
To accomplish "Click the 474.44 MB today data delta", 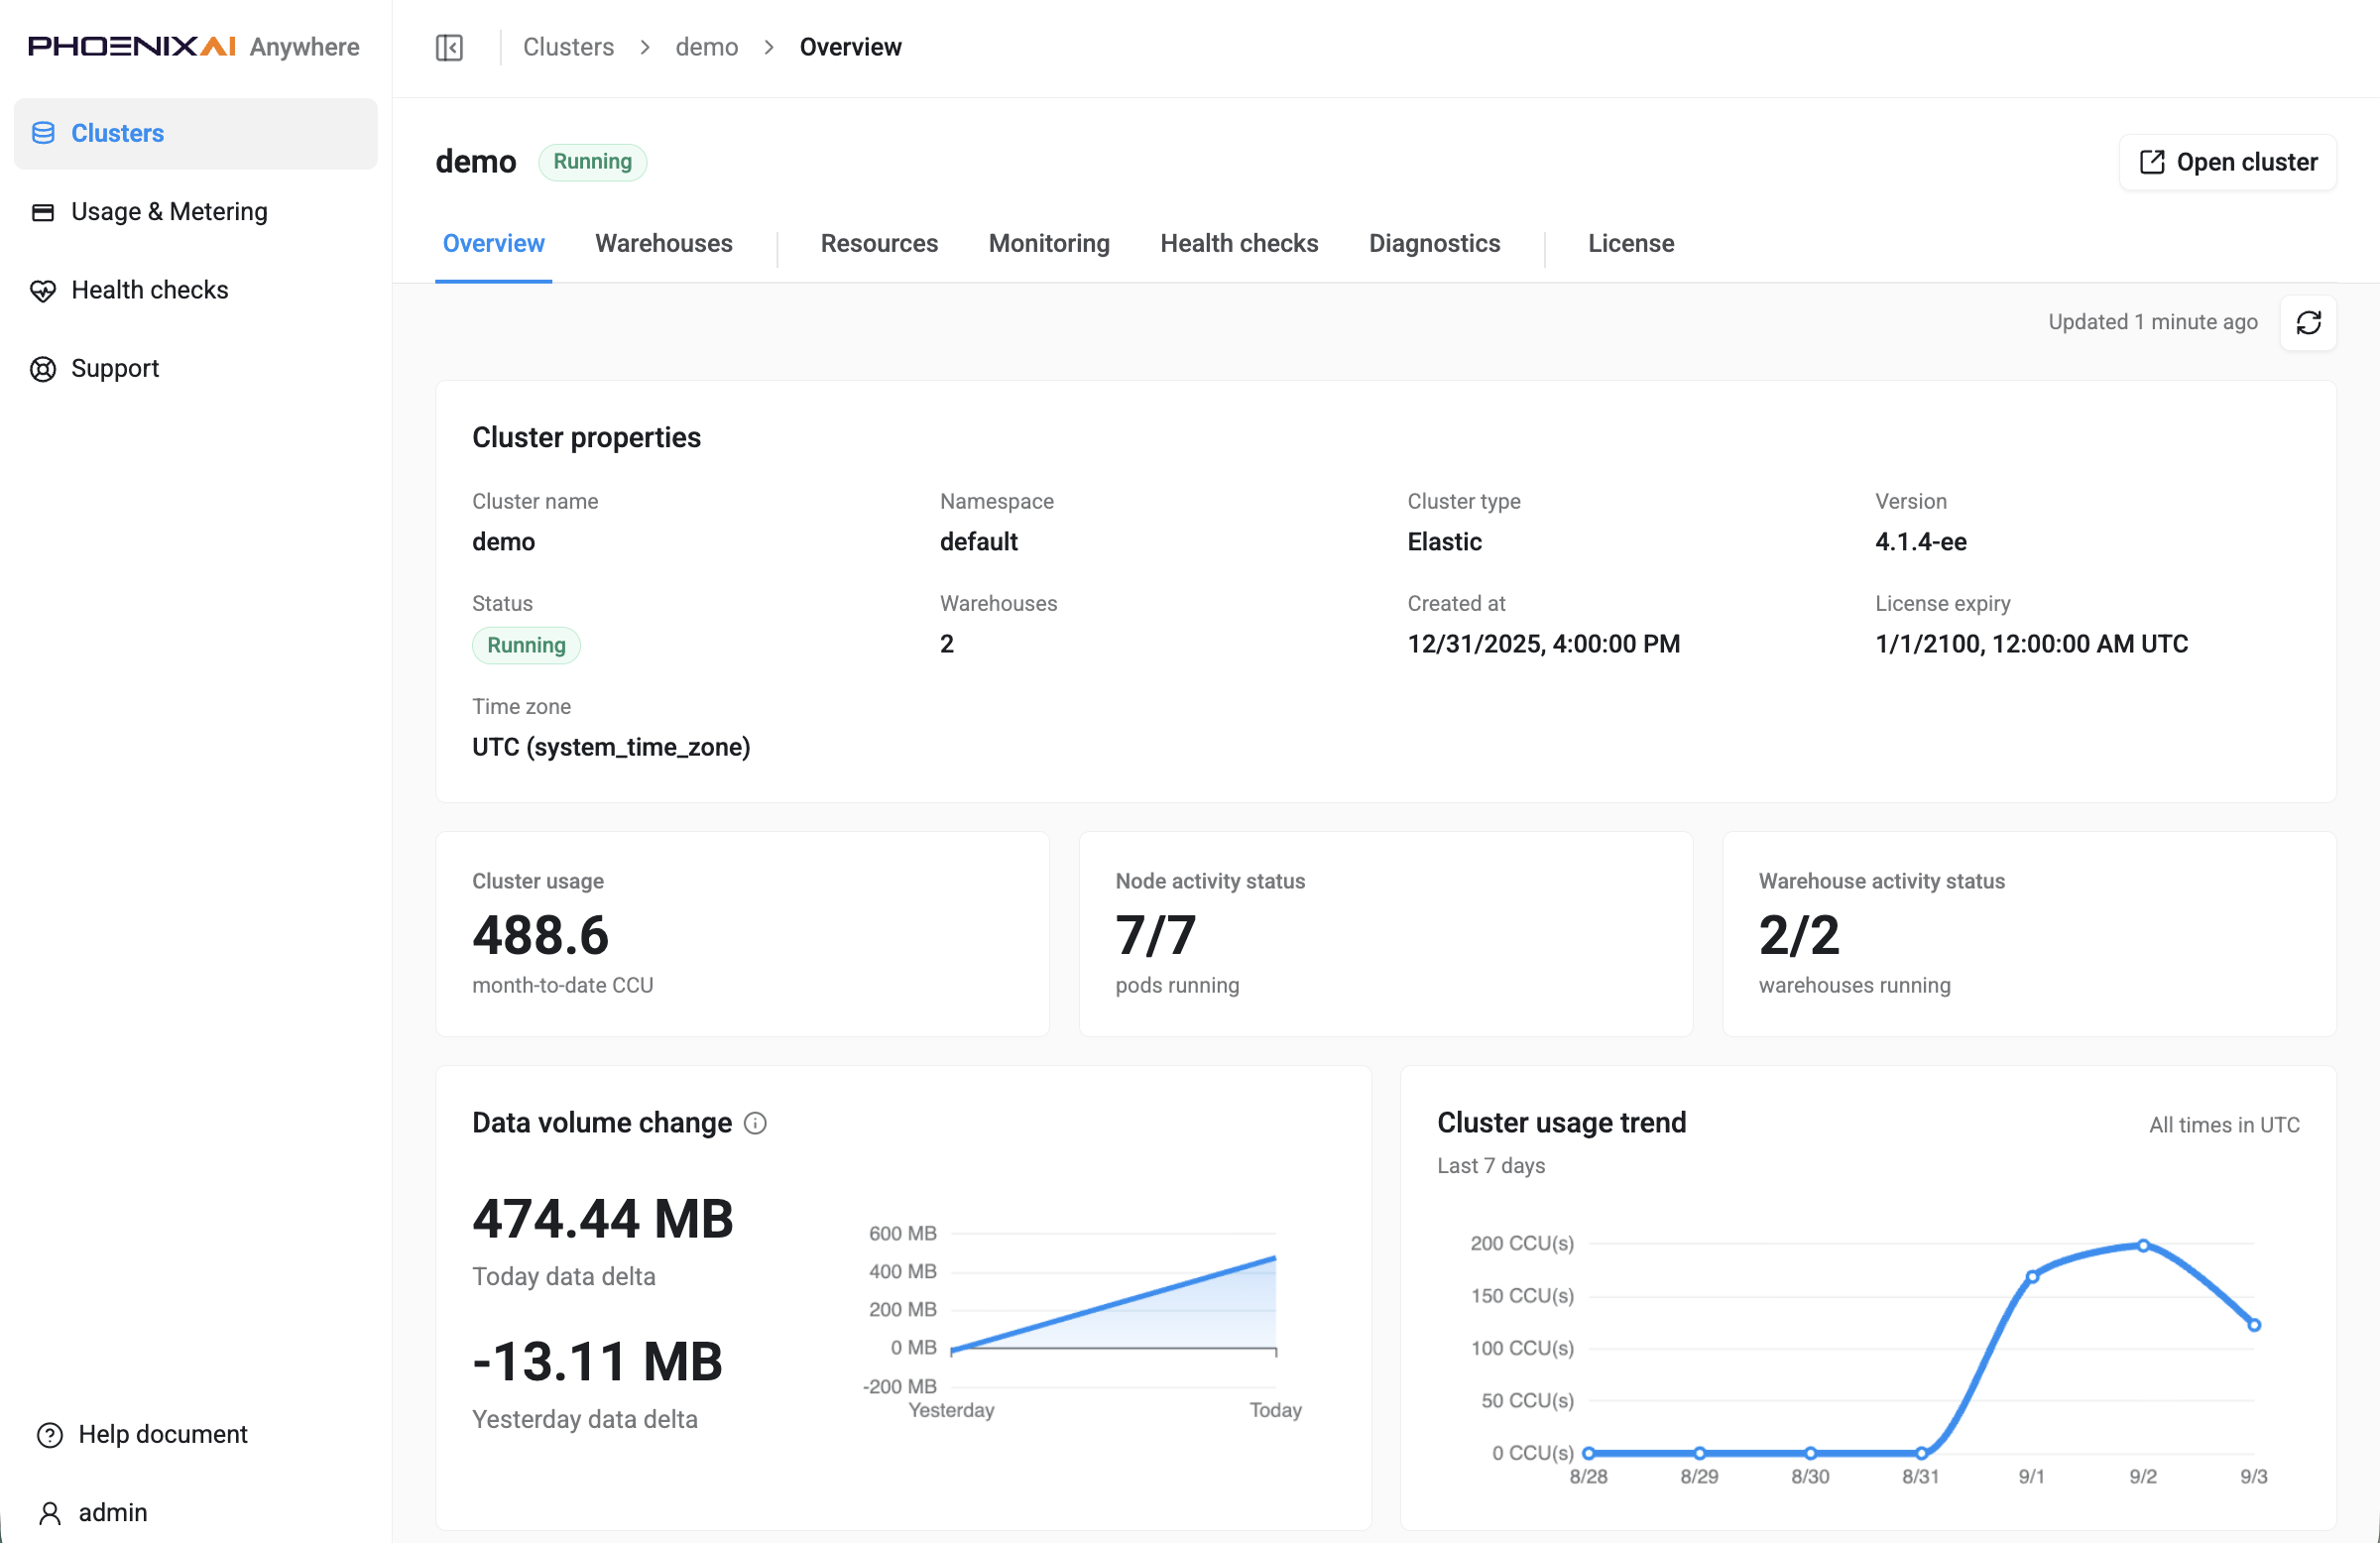I will pos(602,1219).
